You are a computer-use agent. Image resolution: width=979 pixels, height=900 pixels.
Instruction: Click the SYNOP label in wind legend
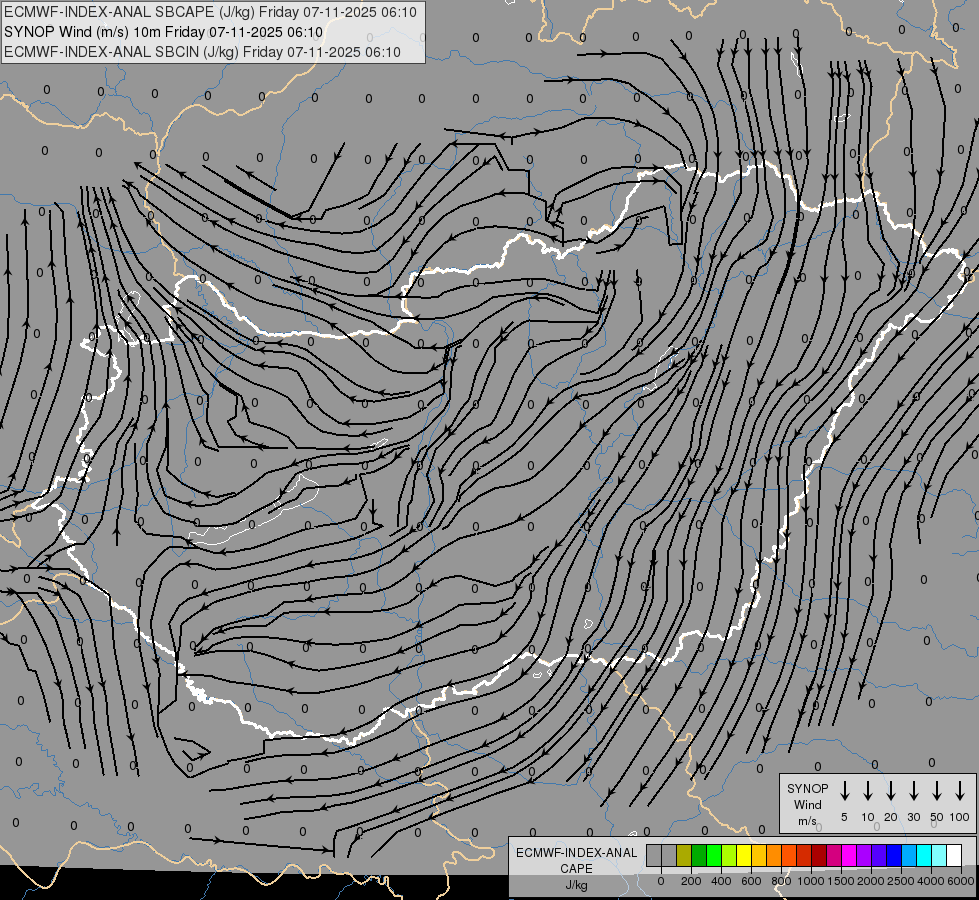click(x=807, y=788)
